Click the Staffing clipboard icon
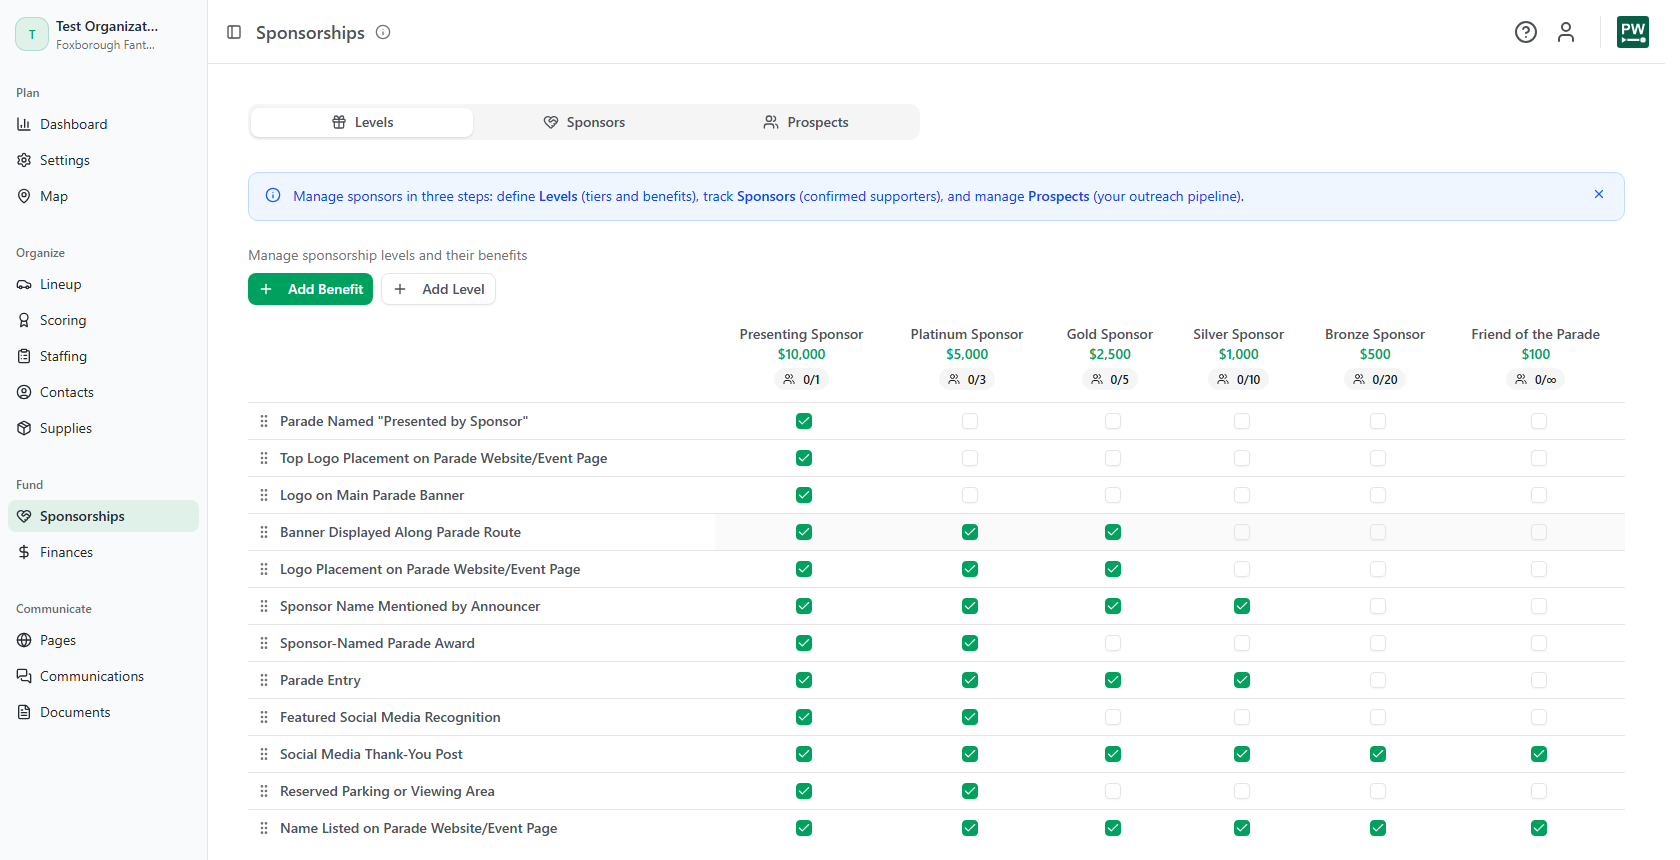Screen dimensions: 1680x860 [24, 356]
